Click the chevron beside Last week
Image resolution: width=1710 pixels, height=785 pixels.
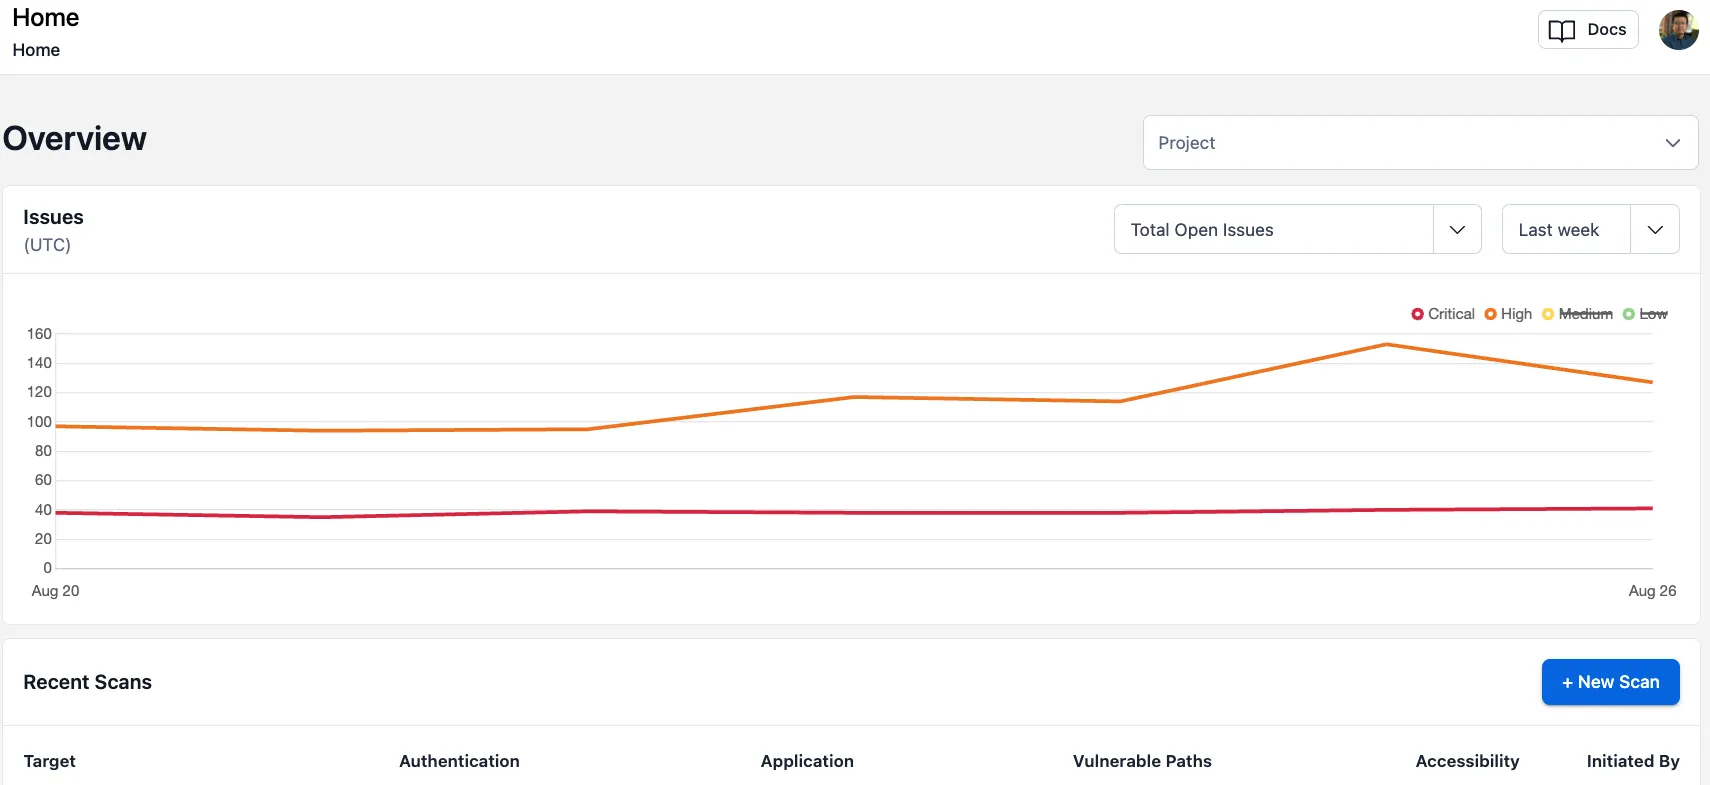click(1655, 230)
